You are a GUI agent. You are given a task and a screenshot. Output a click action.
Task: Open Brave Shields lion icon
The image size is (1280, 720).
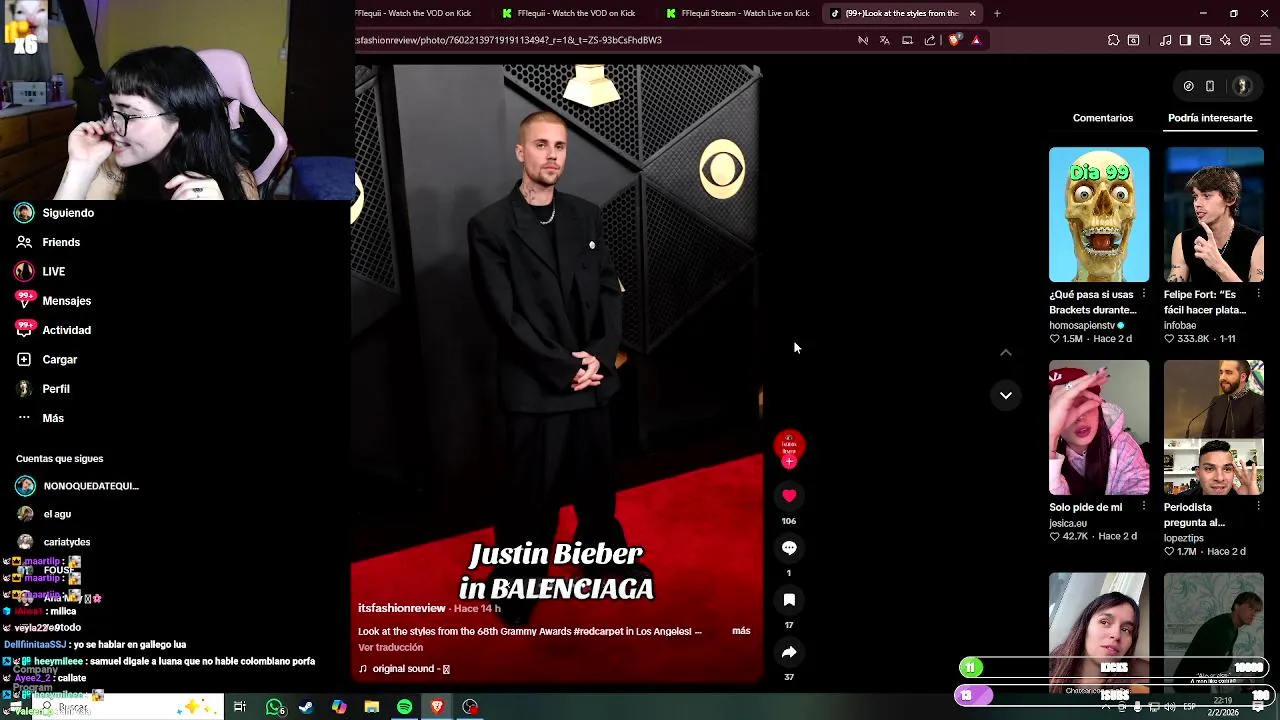(x=954, y=40)
